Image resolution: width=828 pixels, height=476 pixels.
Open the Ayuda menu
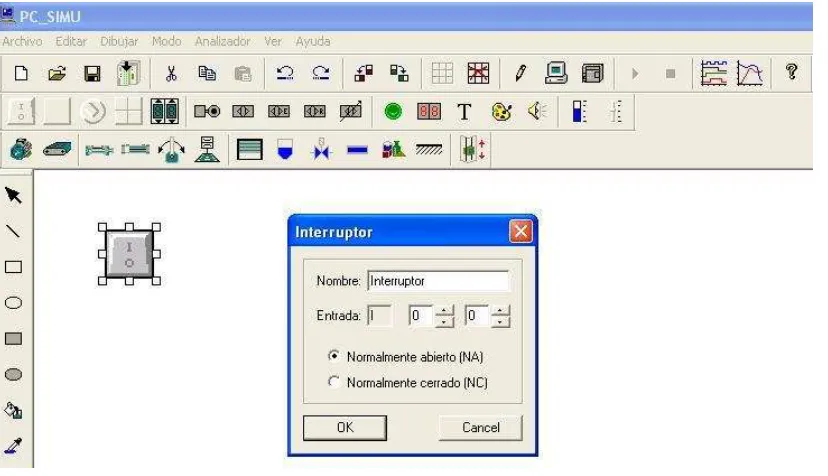click(x=313, y=41)
